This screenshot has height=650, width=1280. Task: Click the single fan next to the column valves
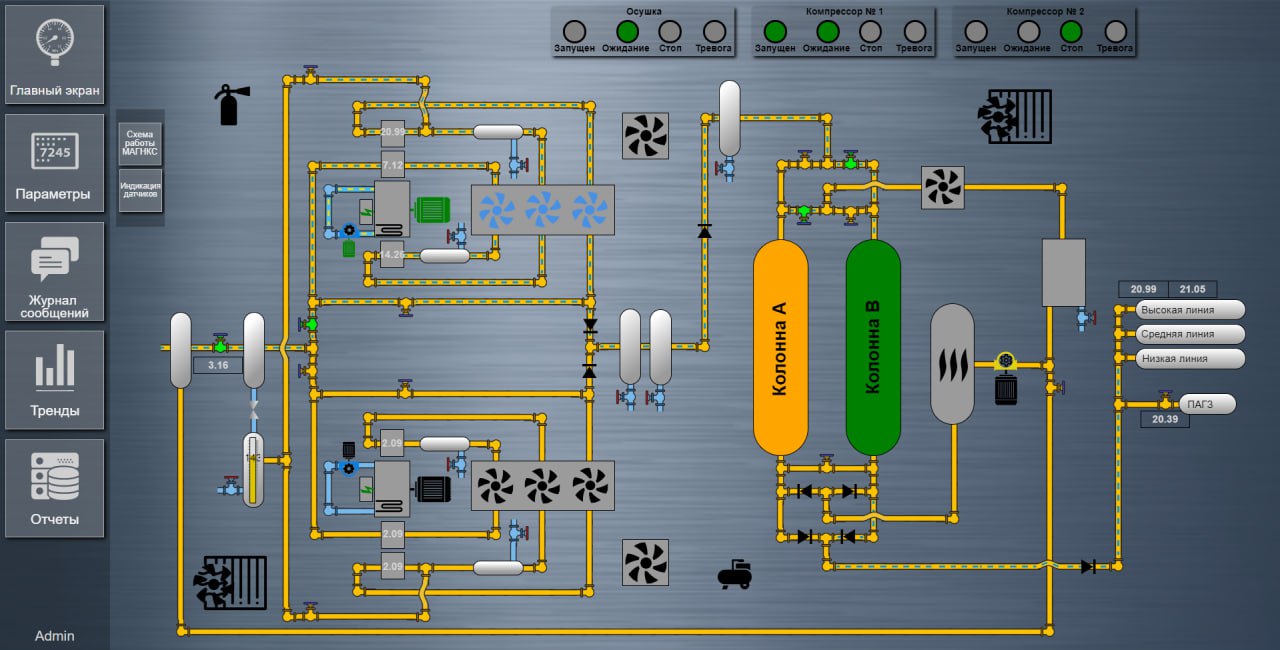coord(943,187)
